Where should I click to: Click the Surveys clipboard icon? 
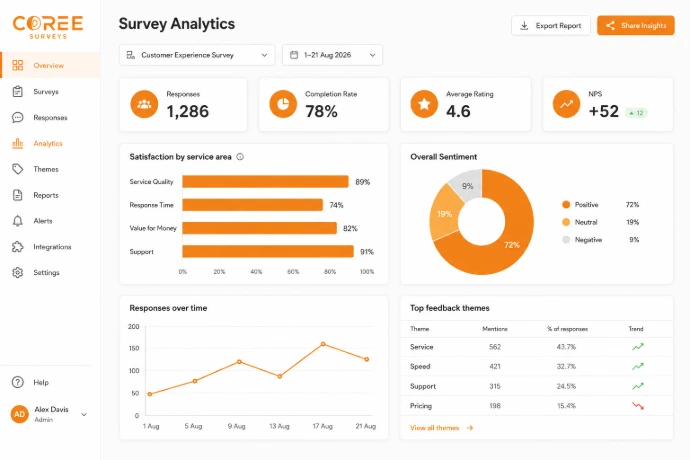[x=18, y=92]
